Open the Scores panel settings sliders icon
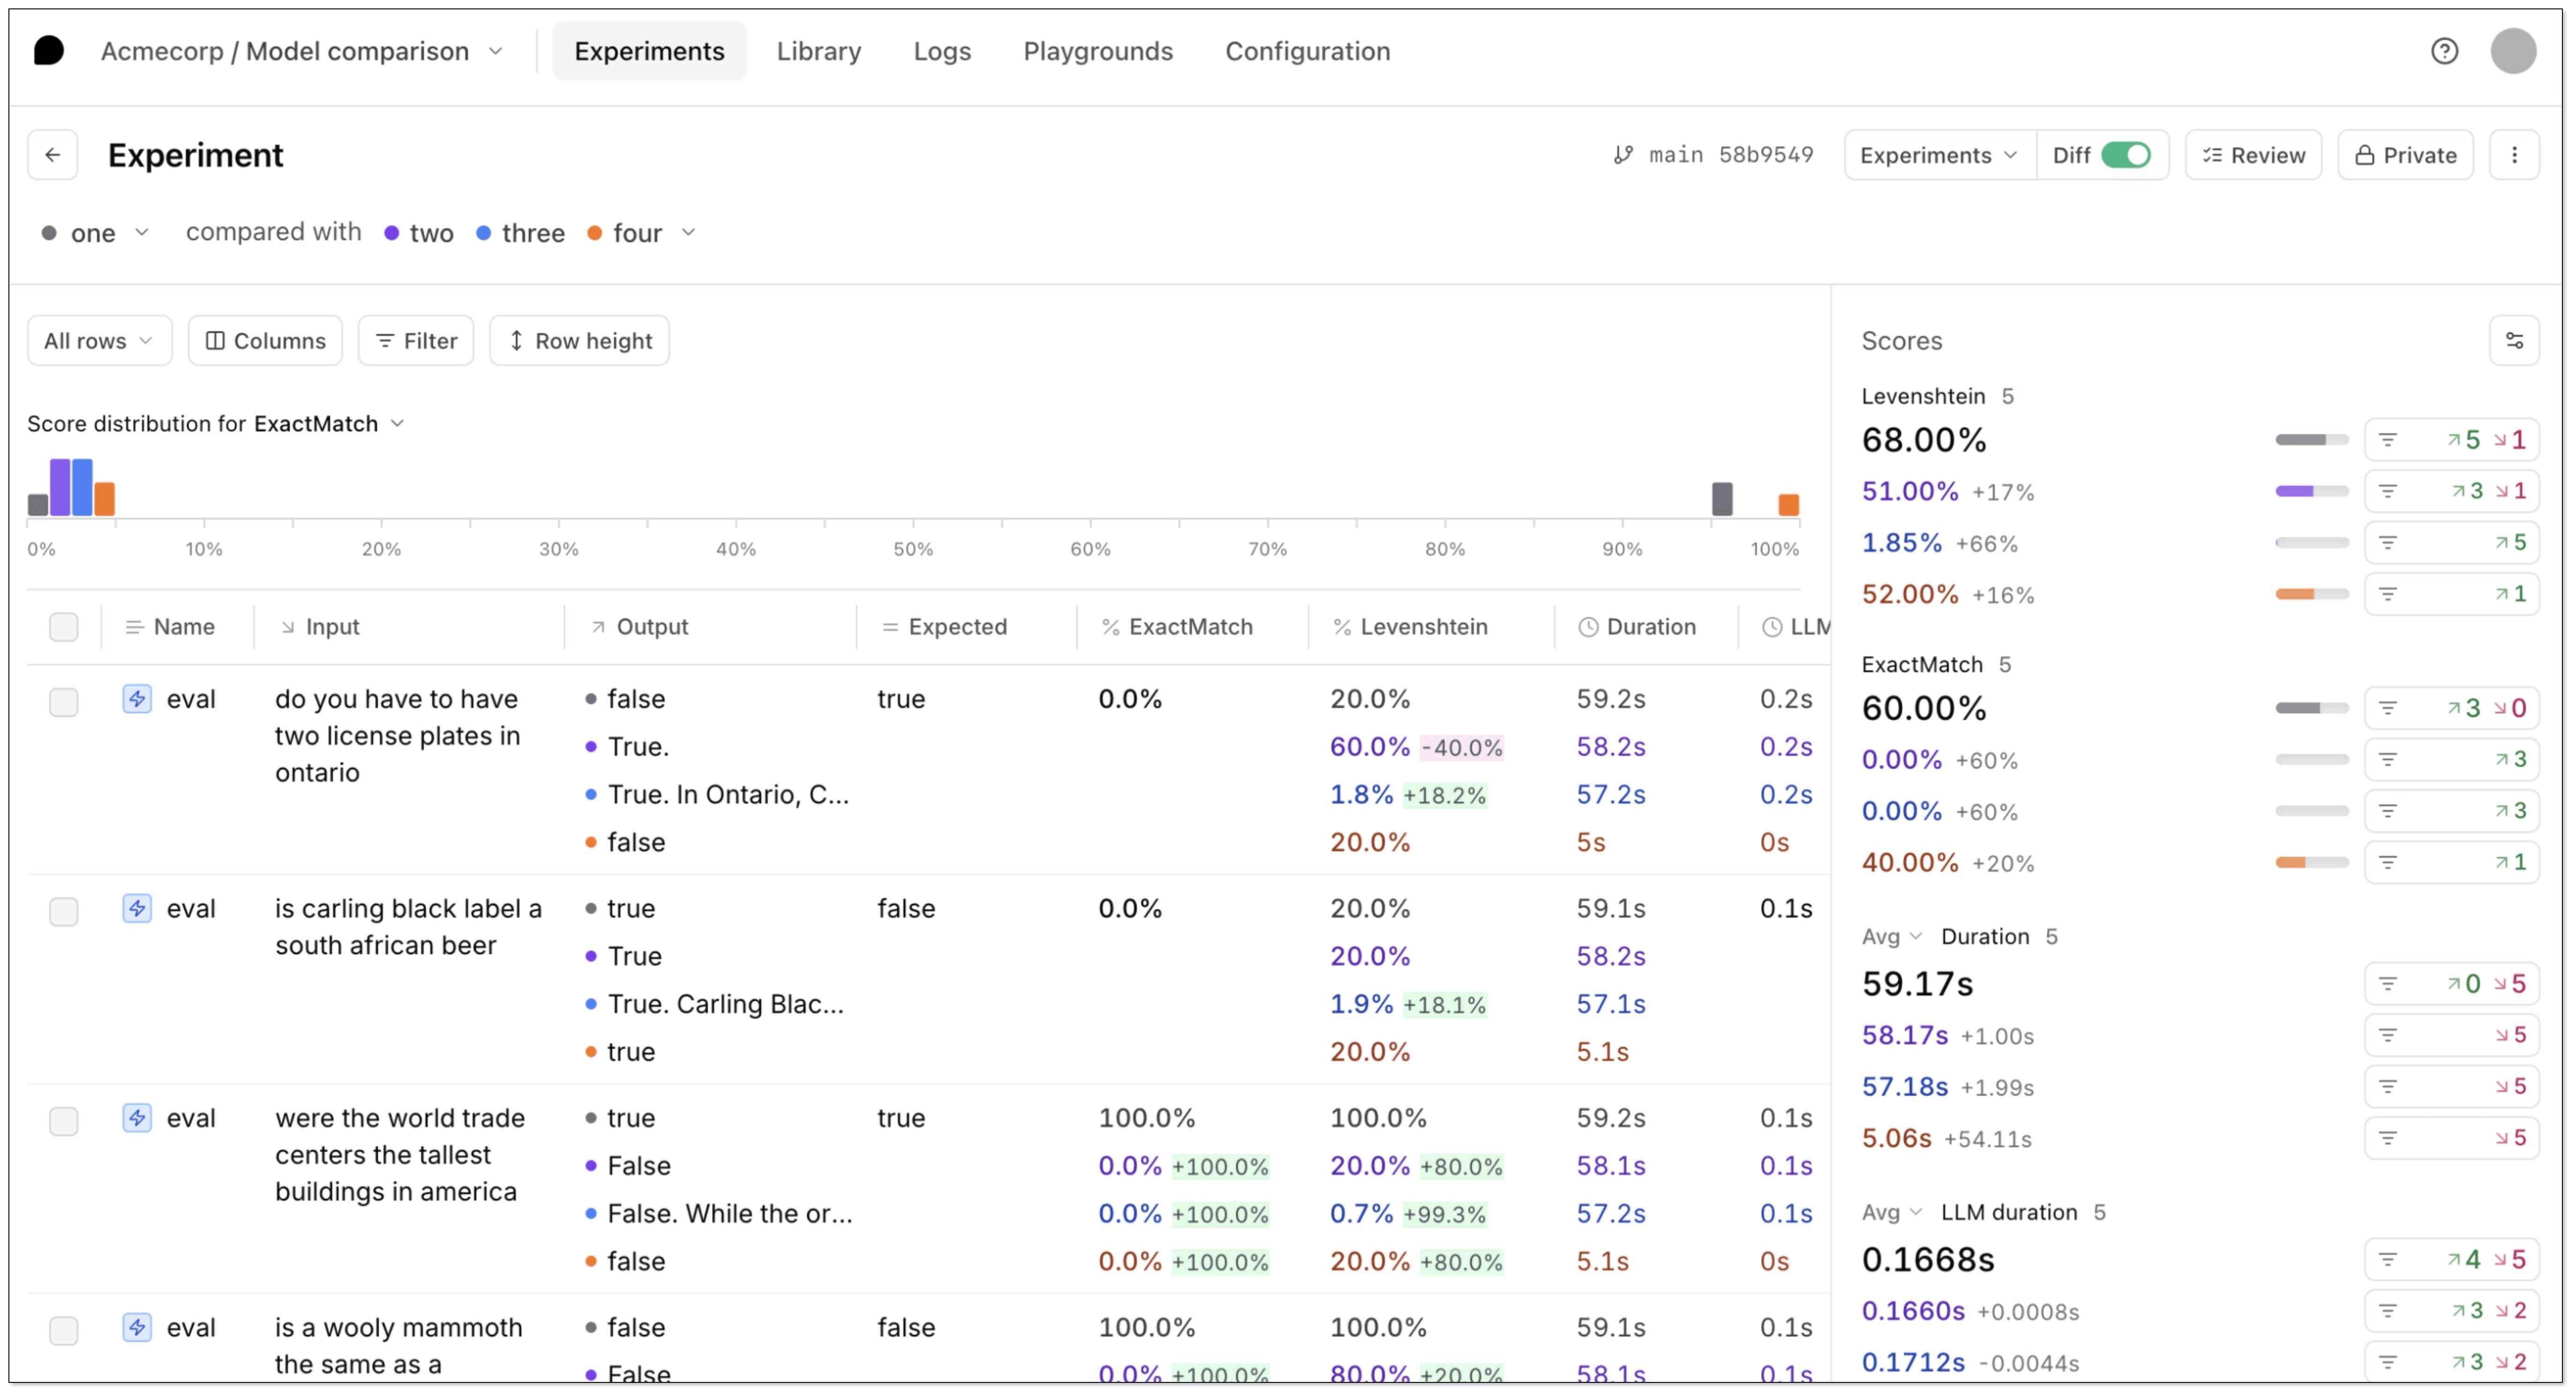This screenshot has width=2576, height=1396. (2514, 341)
